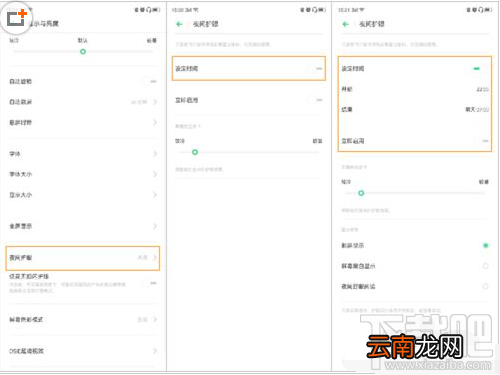This screenshot has height=375, width=500.
Task: Click the battery icon in the middle screen's status bar
Action: pos(322,10)
